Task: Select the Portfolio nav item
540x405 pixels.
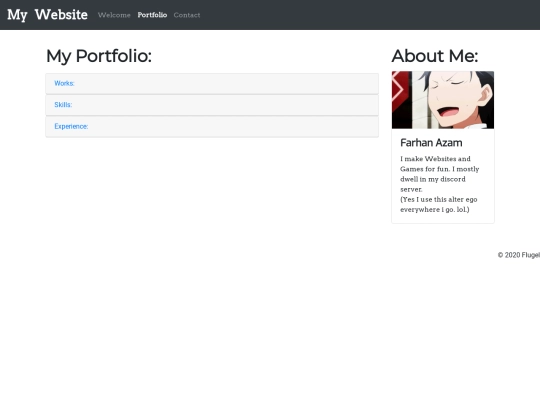Action: [152, 15]
